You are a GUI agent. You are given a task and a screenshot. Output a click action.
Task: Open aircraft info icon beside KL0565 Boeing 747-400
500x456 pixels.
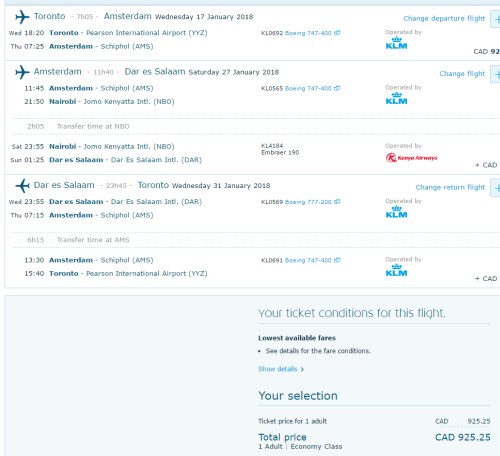337,88
